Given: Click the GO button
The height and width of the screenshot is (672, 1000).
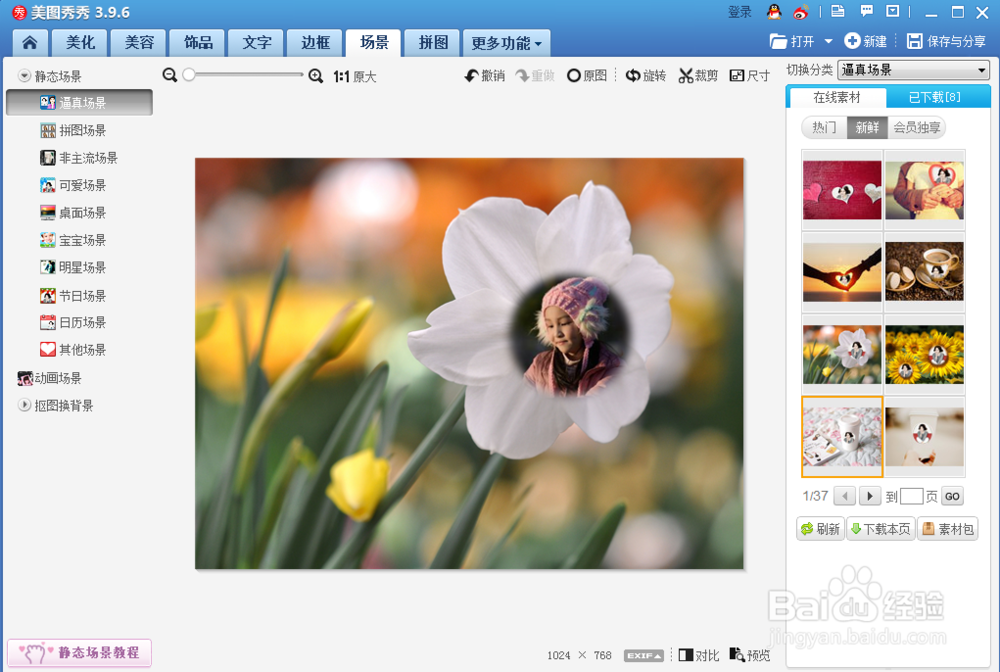Looking at the screenshot, I should coord(952,496).
